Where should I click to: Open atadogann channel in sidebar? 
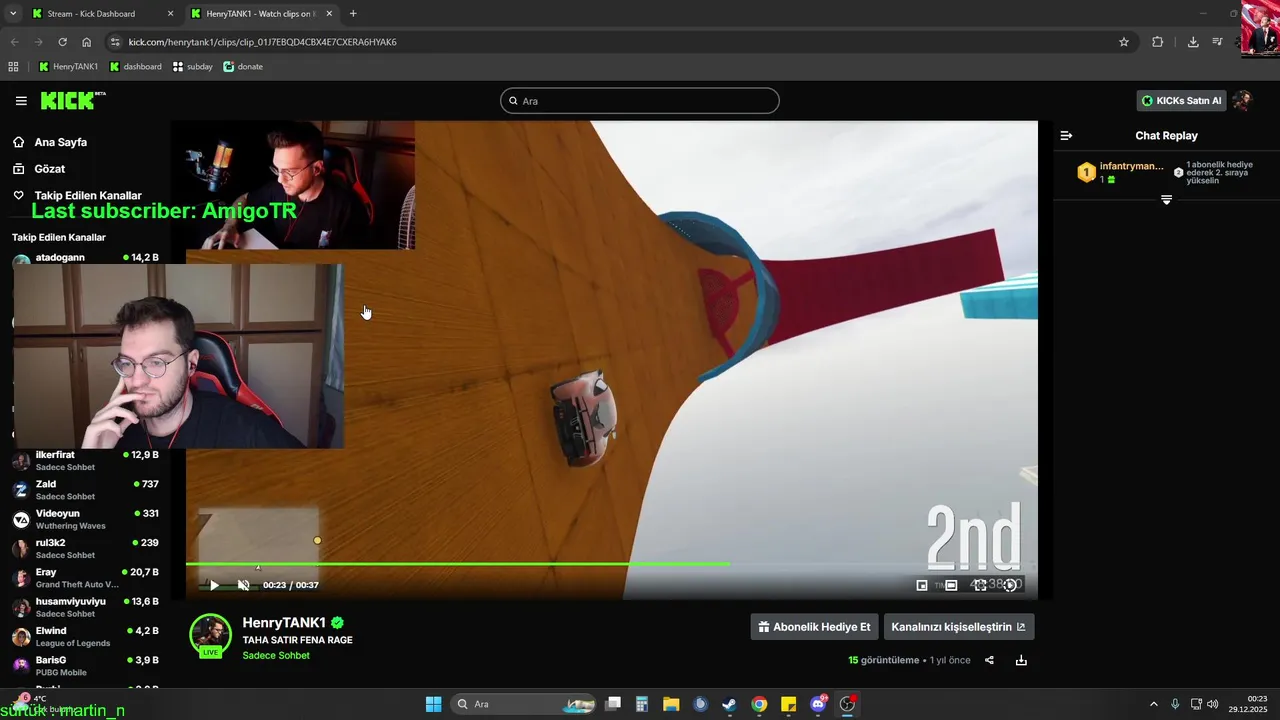pos(85,258)
